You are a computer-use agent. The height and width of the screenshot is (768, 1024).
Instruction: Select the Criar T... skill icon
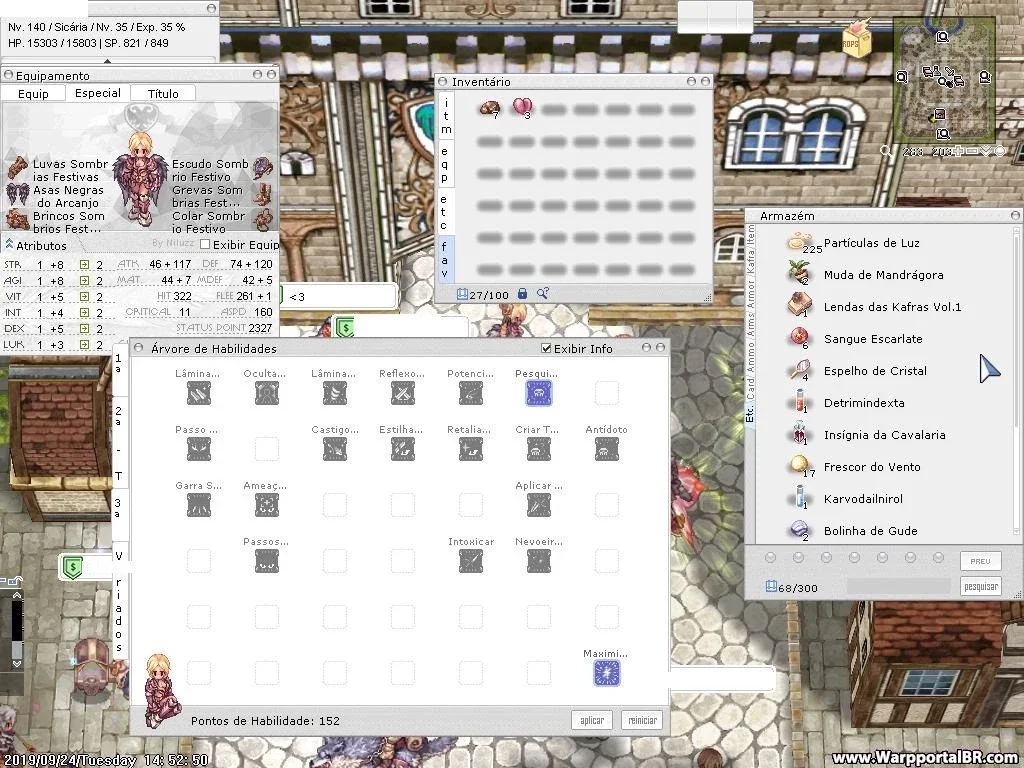pyautogui.click(x=539, y=449)
